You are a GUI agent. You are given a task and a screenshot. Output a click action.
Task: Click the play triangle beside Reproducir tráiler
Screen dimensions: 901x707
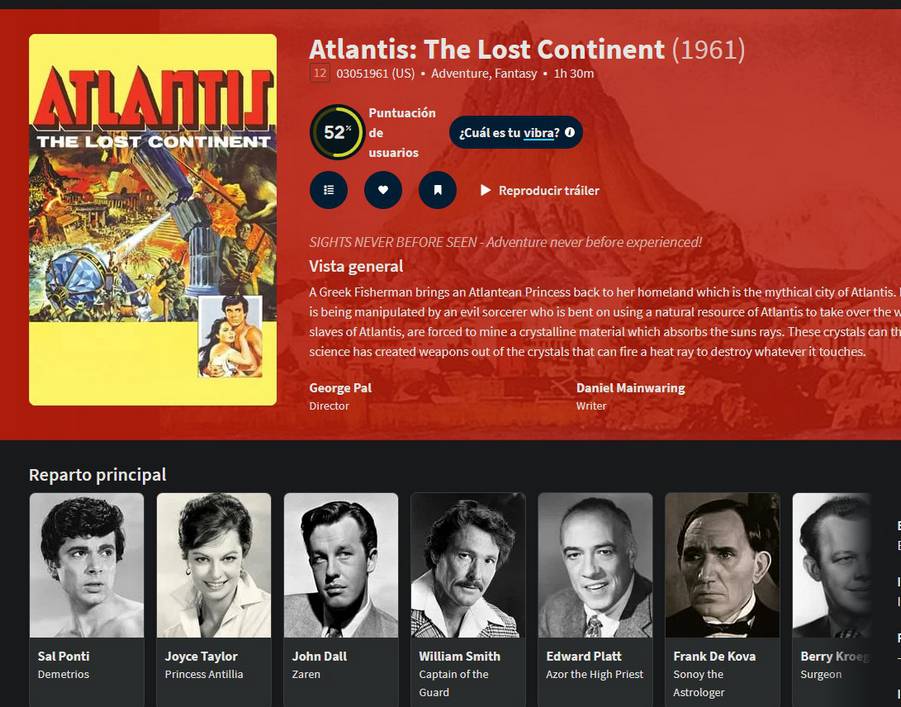point(486,190)
